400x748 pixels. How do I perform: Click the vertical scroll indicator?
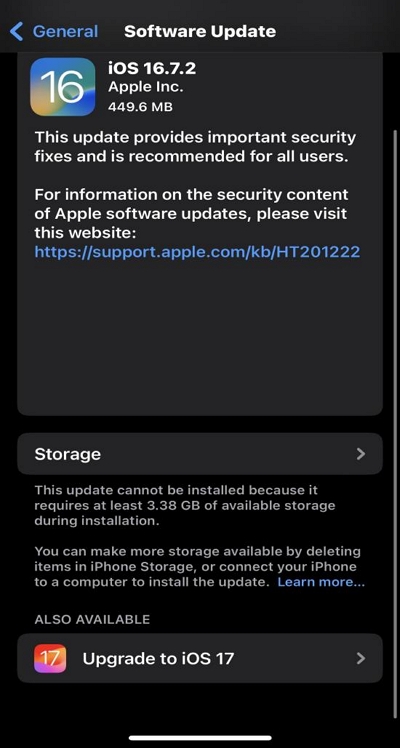(394, 267)
